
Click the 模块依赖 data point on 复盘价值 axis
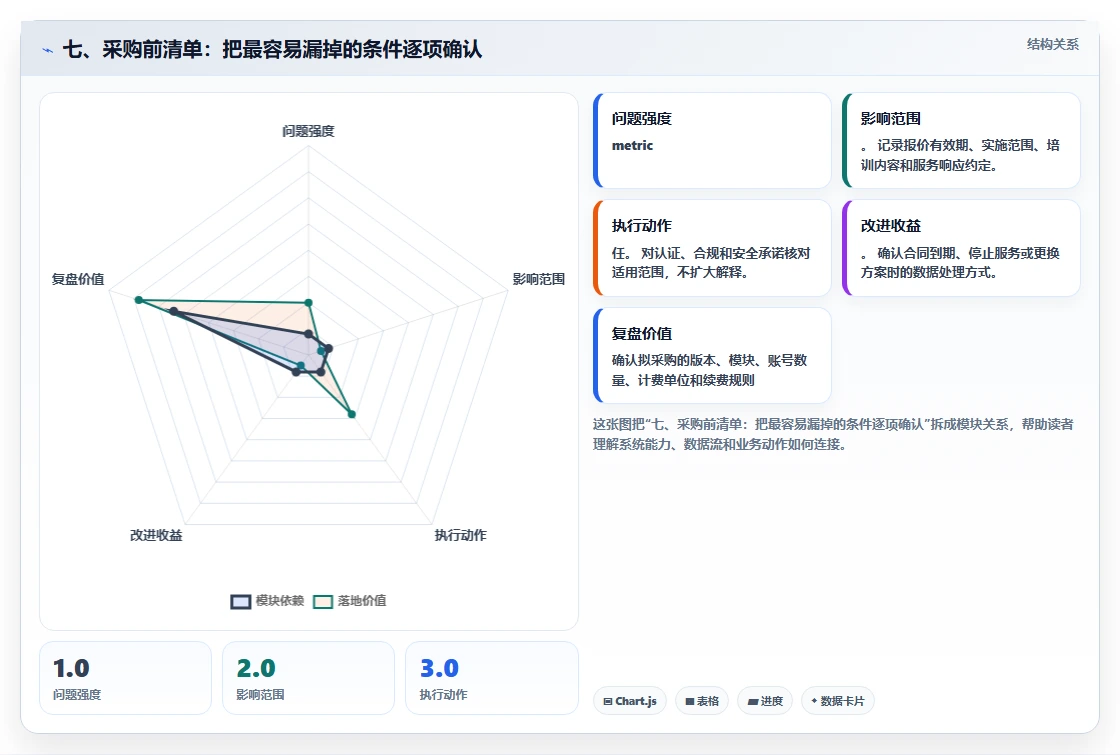pyautogui.click(x=173, y=311)
